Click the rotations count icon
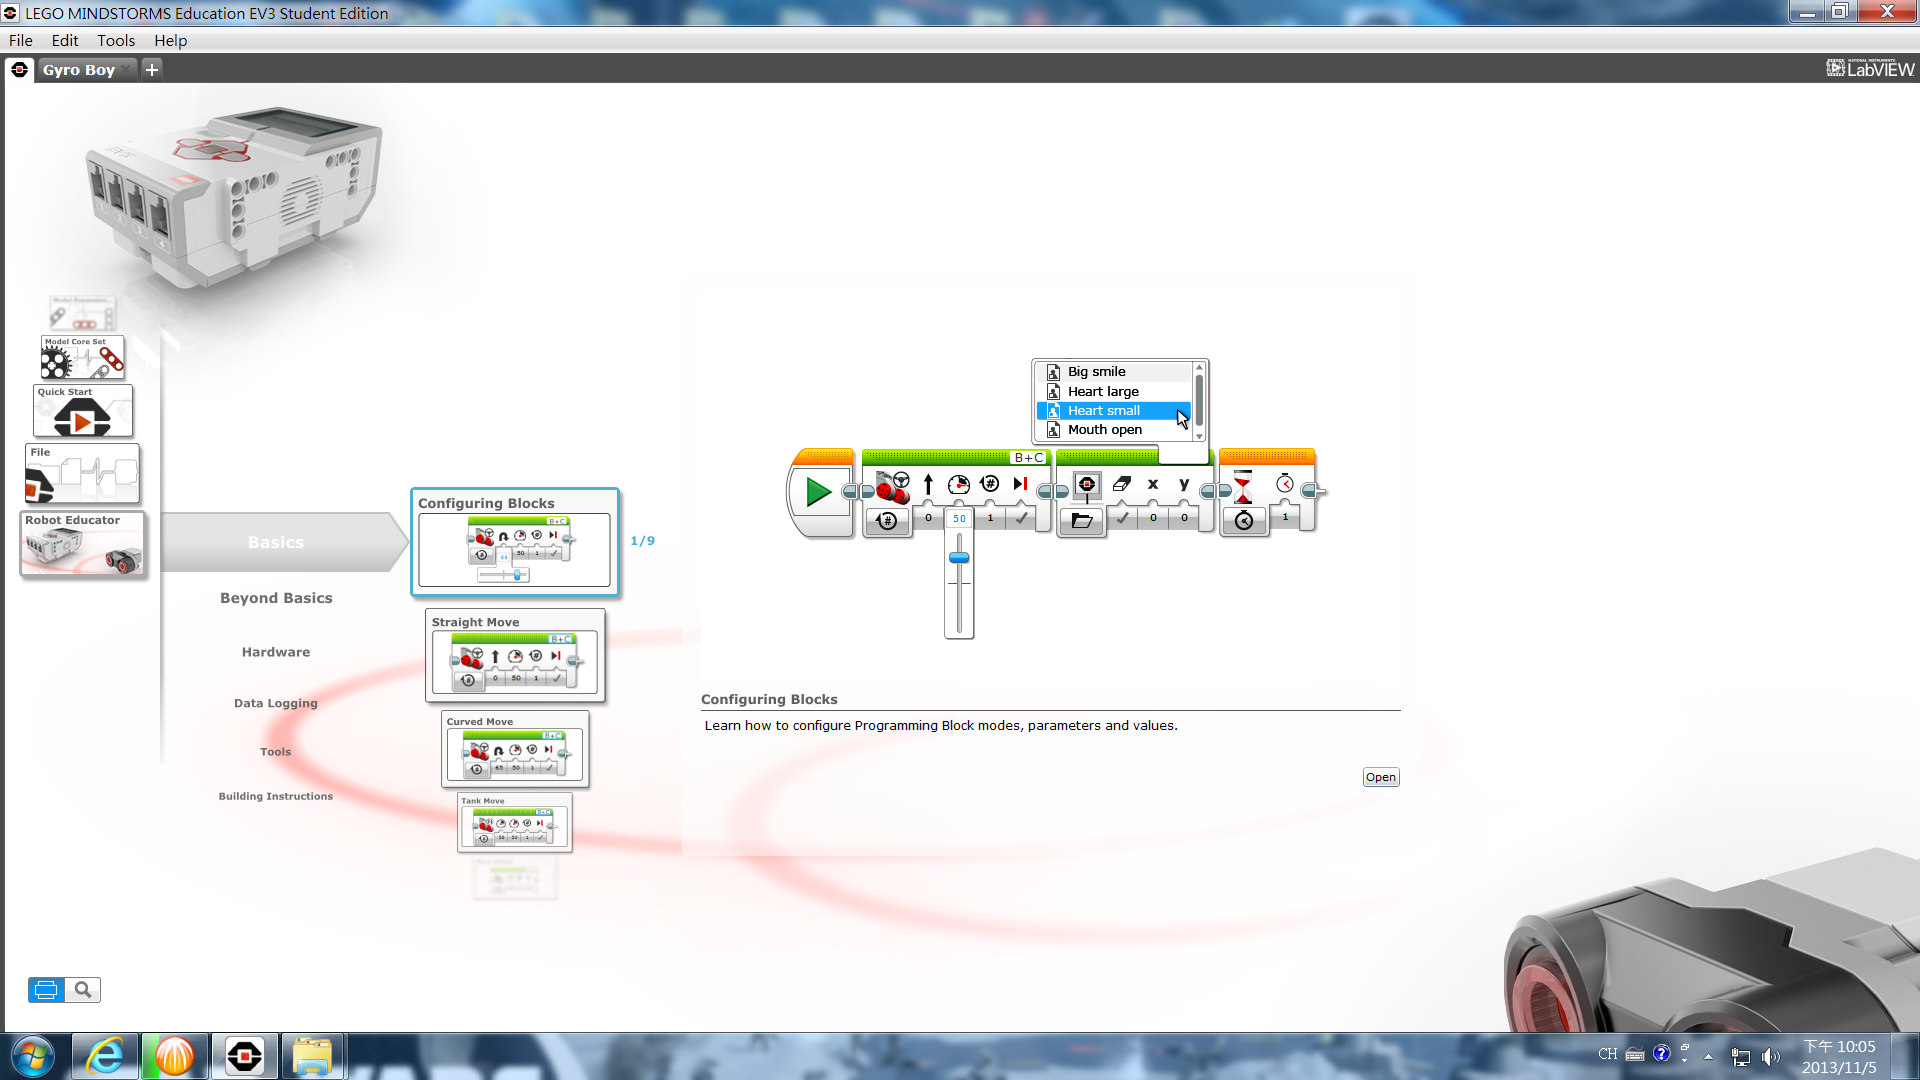Image resolution: width=1920 pixels, height=1080 pixels. (x=990, y=484)
